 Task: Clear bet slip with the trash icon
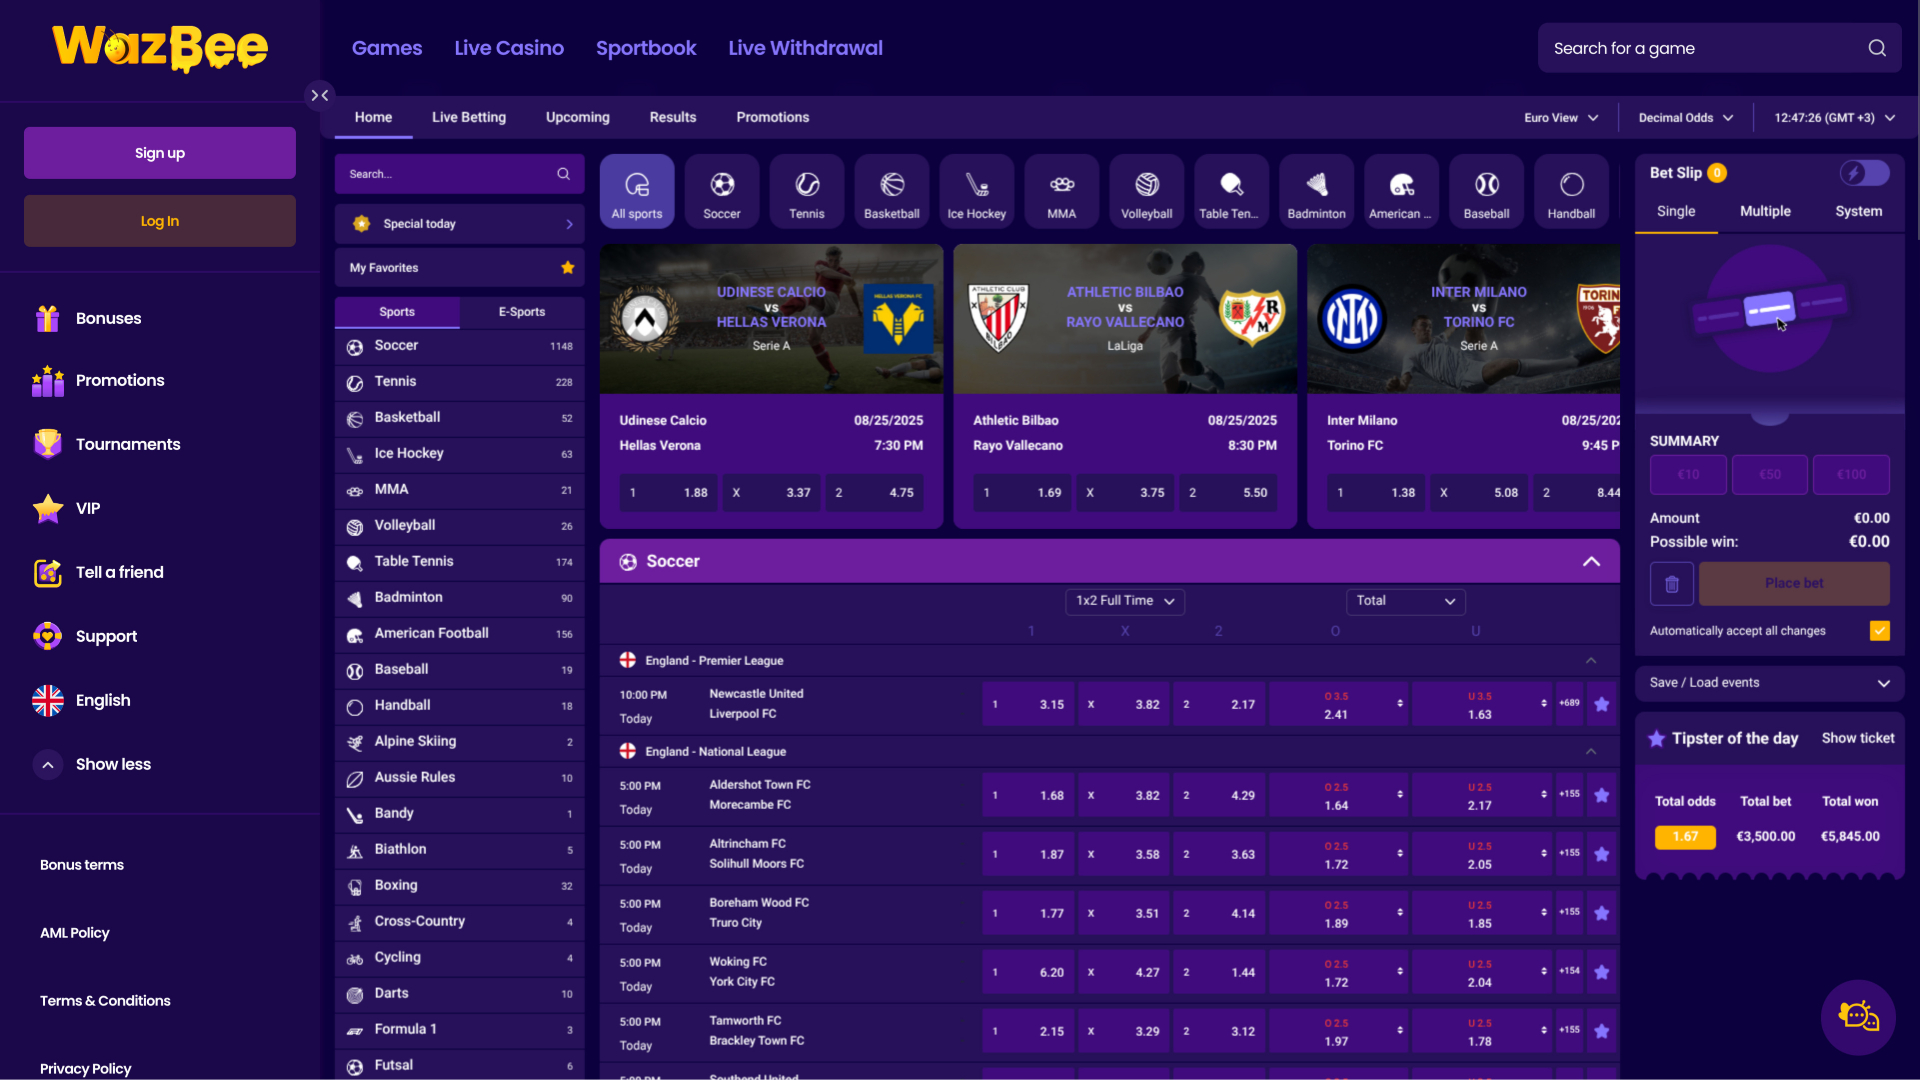pos(1671,583)
